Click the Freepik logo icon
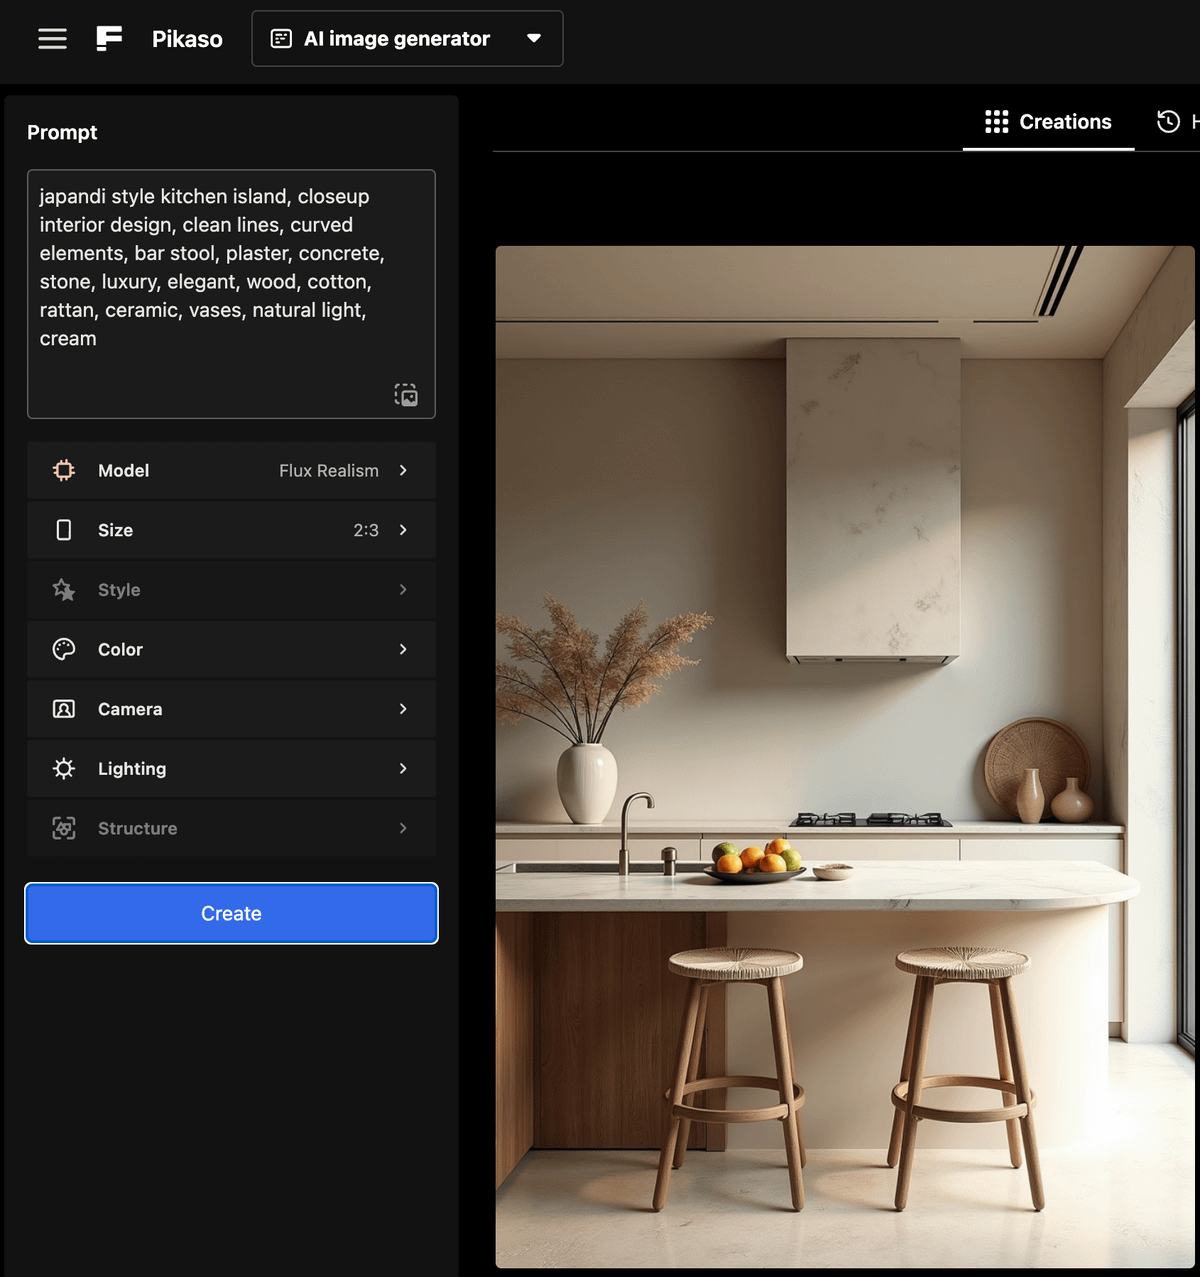 (x=109, y=39)
